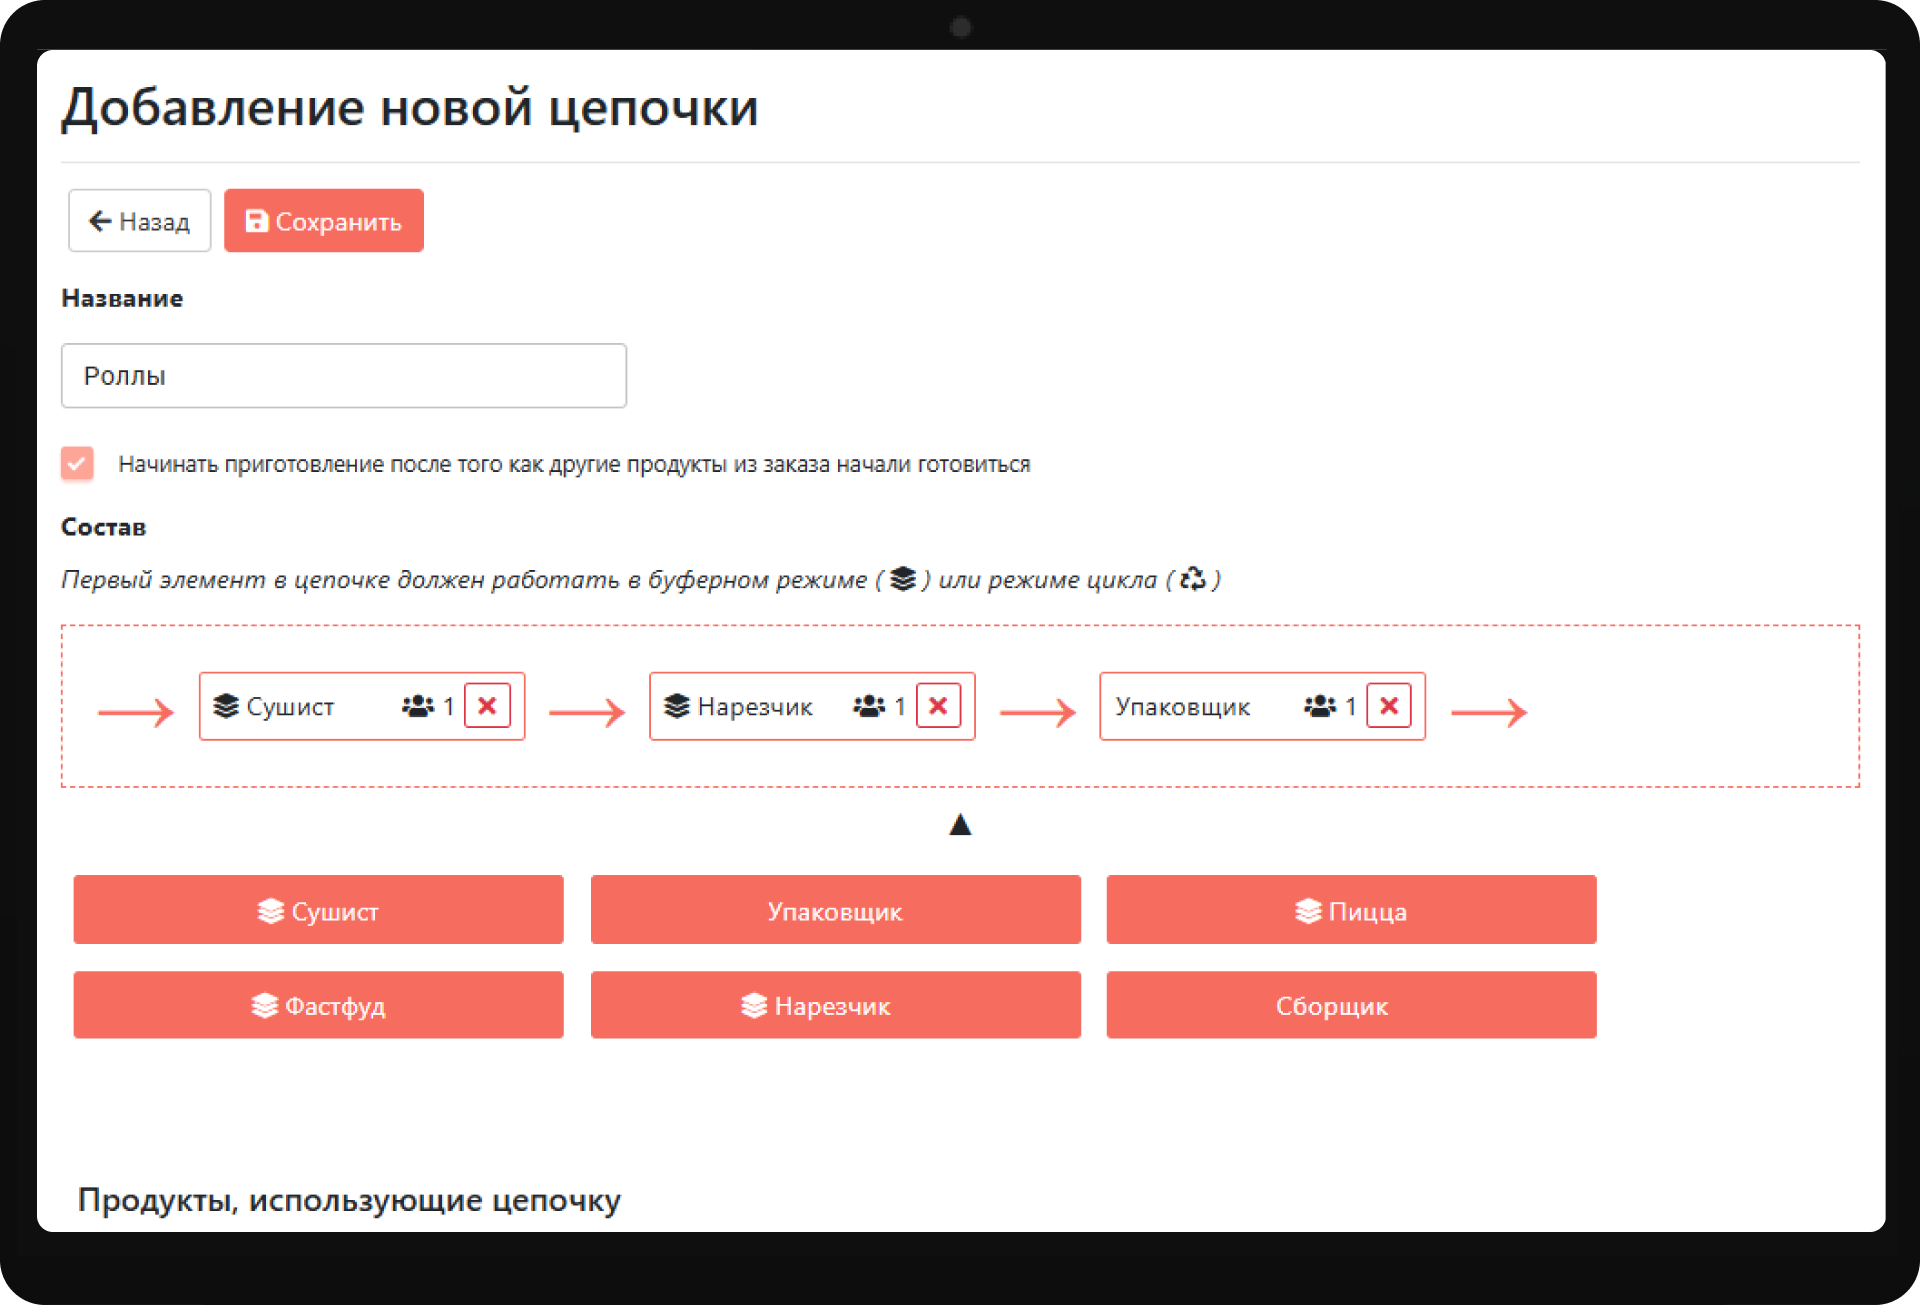The width and height of the screenshot is (1920, 1305).
Task: Add Фастфуд station to the chain
Action: pos(318,1005)
